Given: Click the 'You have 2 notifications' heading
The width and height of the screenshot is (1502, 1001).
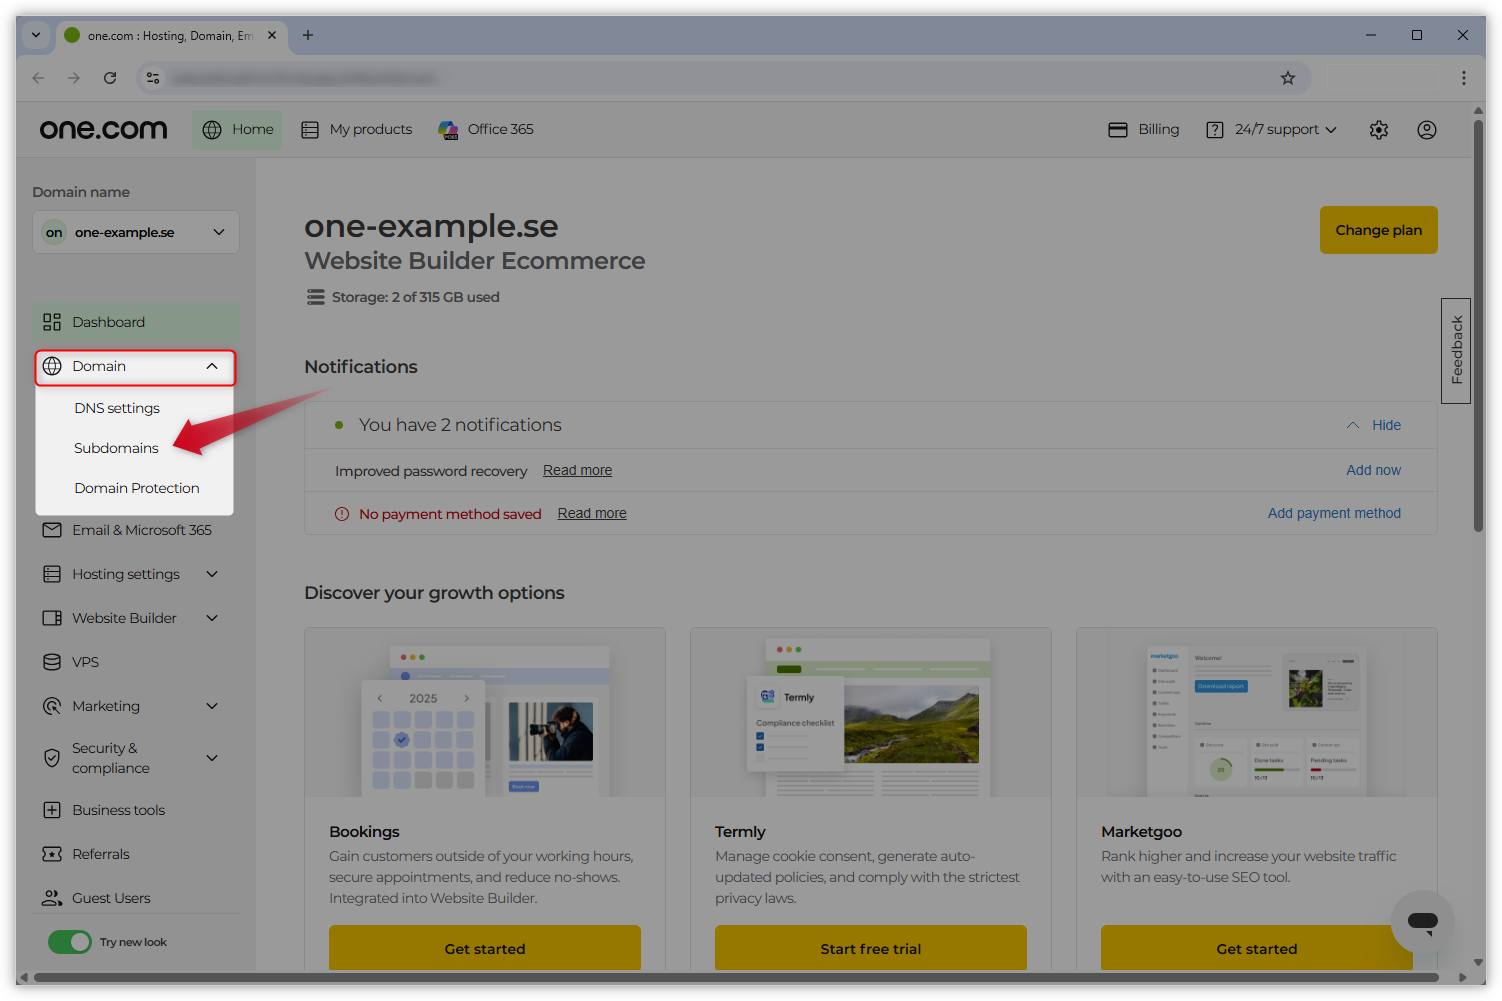Looking at the screenshot, I should [x=460, y=425].
